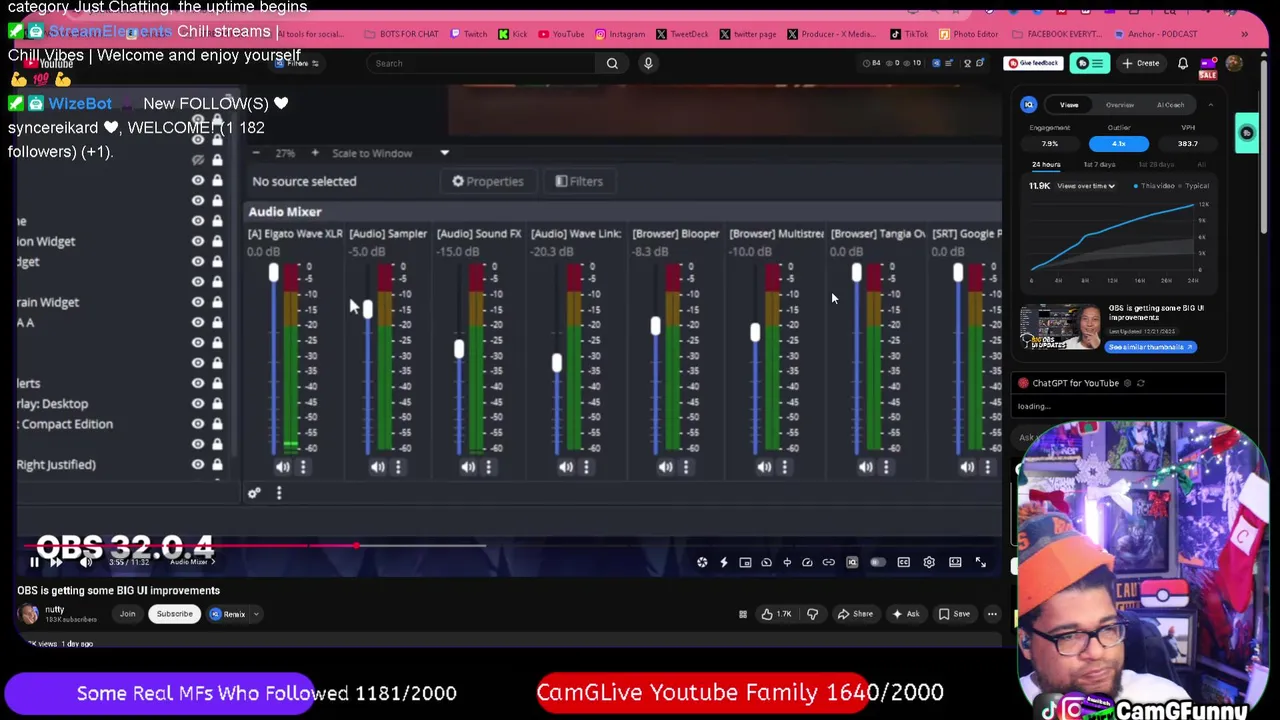Open more actions menu beside Save
The height and width of the screenshot is (720, 1280).
coord(992,614)
